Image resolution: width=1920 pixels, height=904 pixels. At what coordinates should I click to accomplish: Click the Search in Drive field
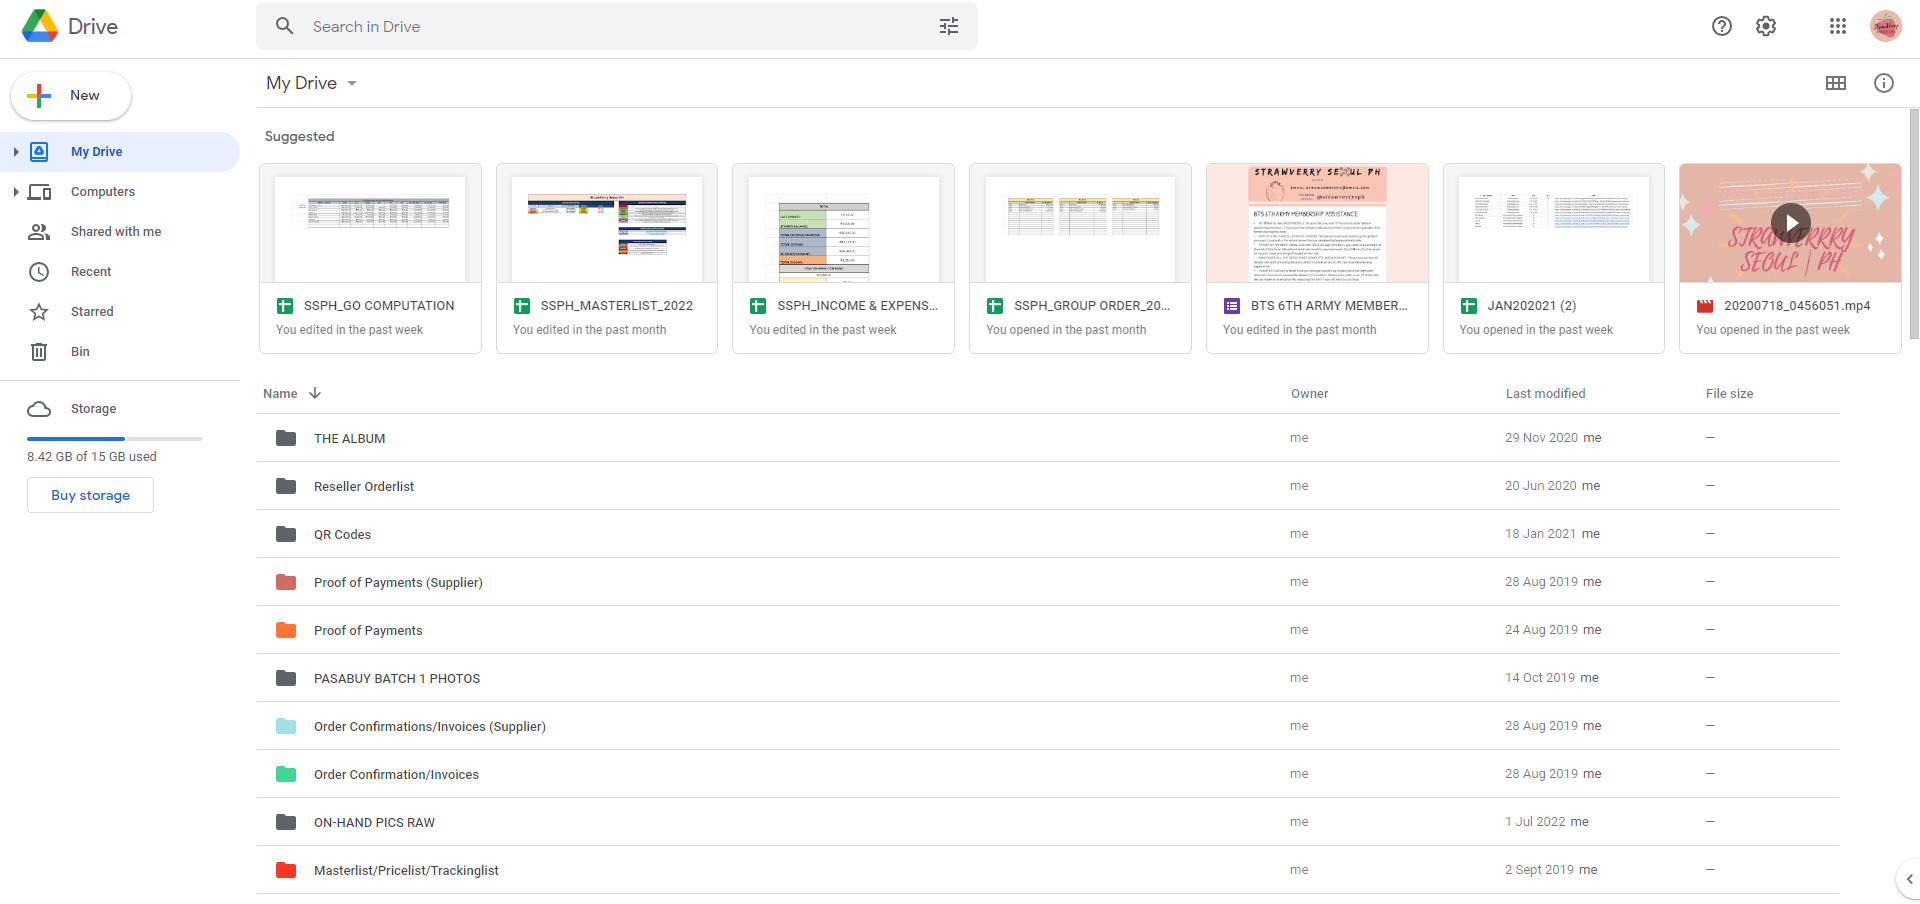[x=600, y=27]
